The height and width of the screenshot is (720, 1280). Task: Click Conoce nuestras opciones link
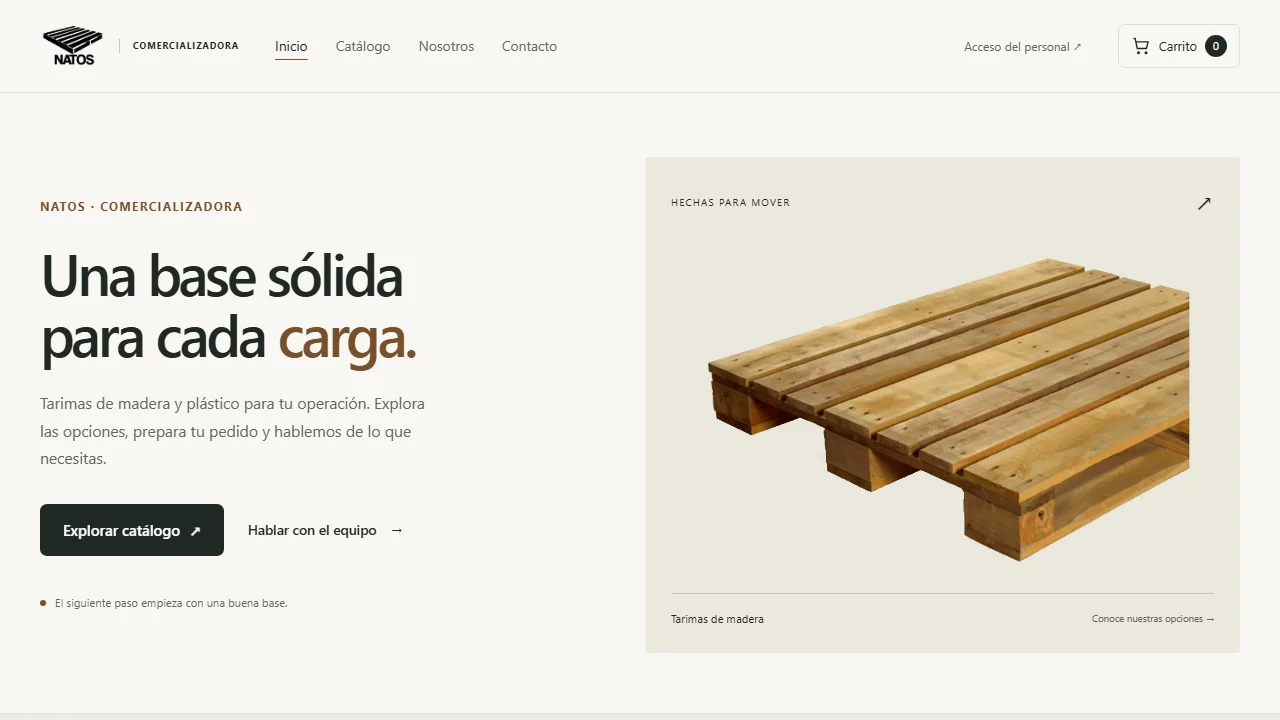(x=1153, y=619)
